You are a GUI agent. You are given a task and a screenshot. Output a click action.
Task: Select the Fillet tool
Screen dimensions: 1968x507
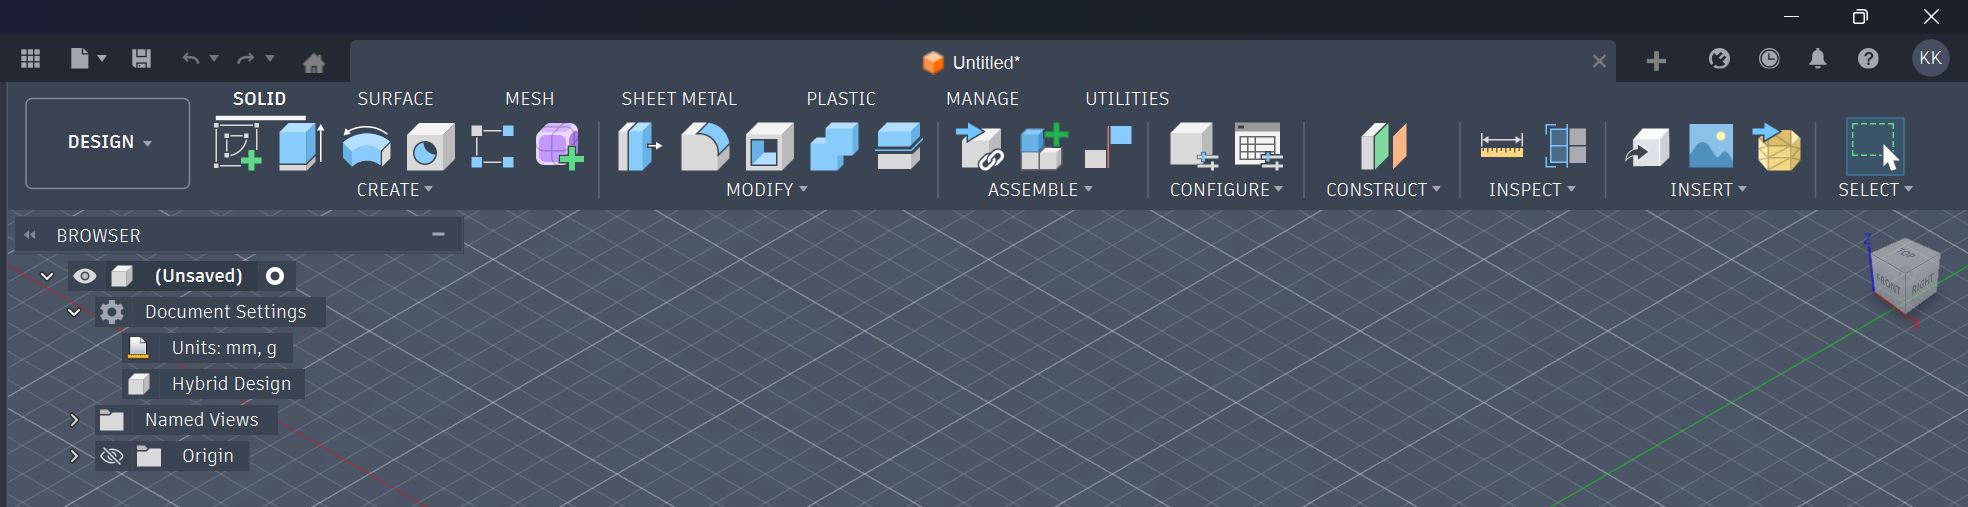pos(705,146)
